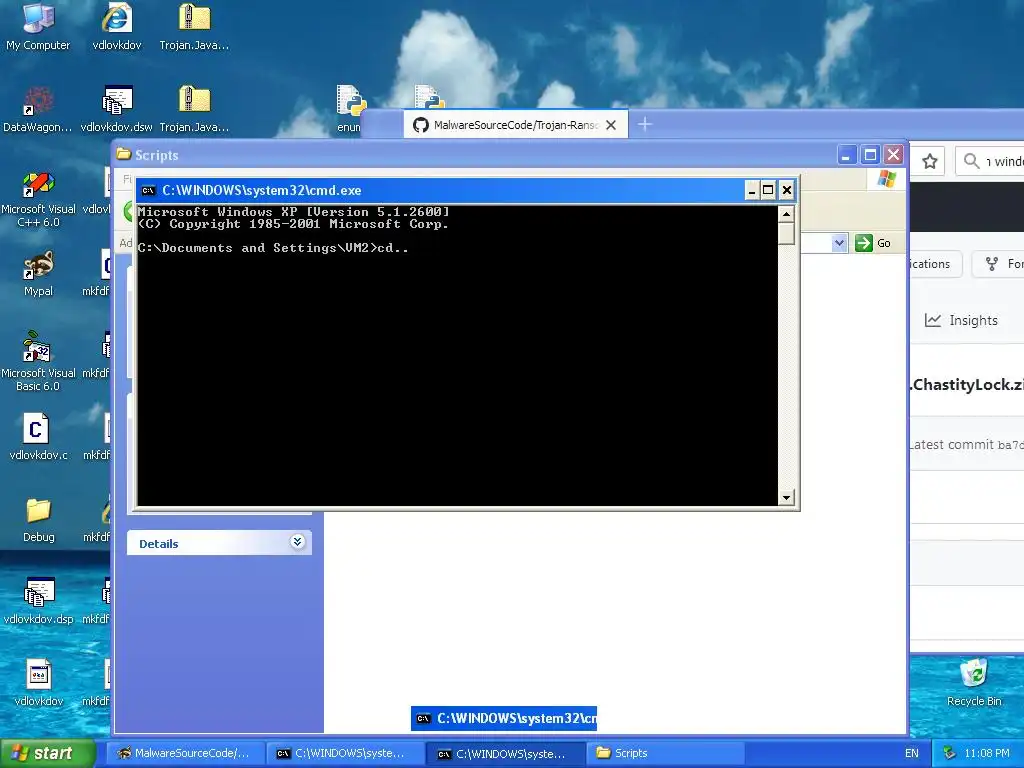The width and height of the screenshot is (1024, 768).
Task: Click the Latest commit text in browser
Action: (952, 445)
